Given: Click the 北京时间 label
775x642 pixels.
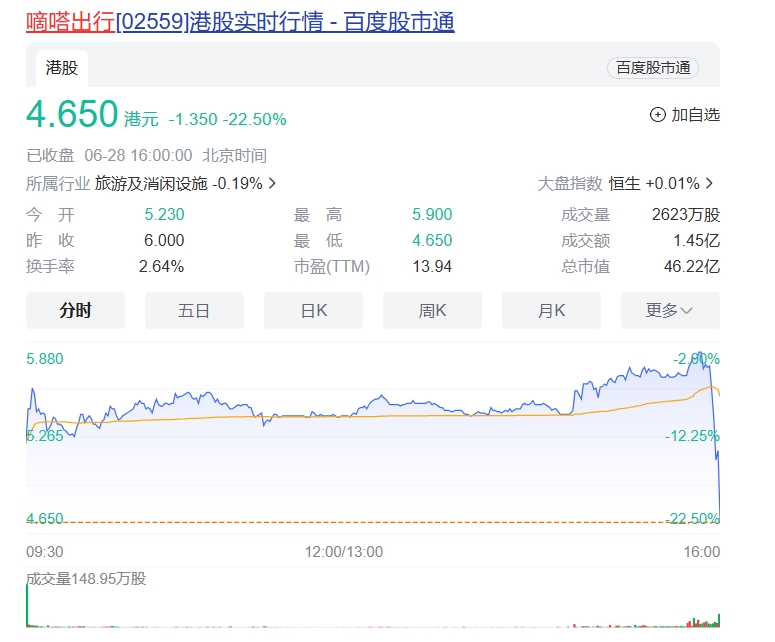Looking at the screenshot, I should (x=235, y=156).
